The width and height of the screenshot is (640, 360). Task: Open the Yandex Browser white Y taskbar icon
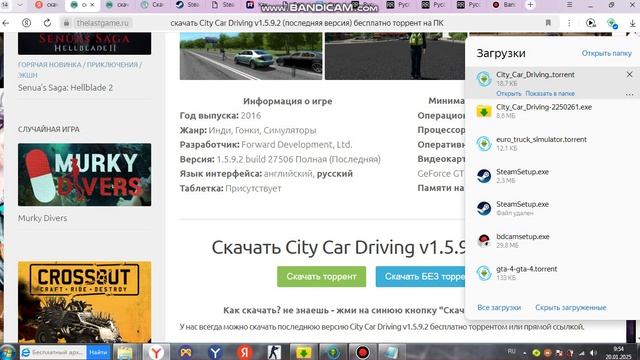(x=156, y=352)
